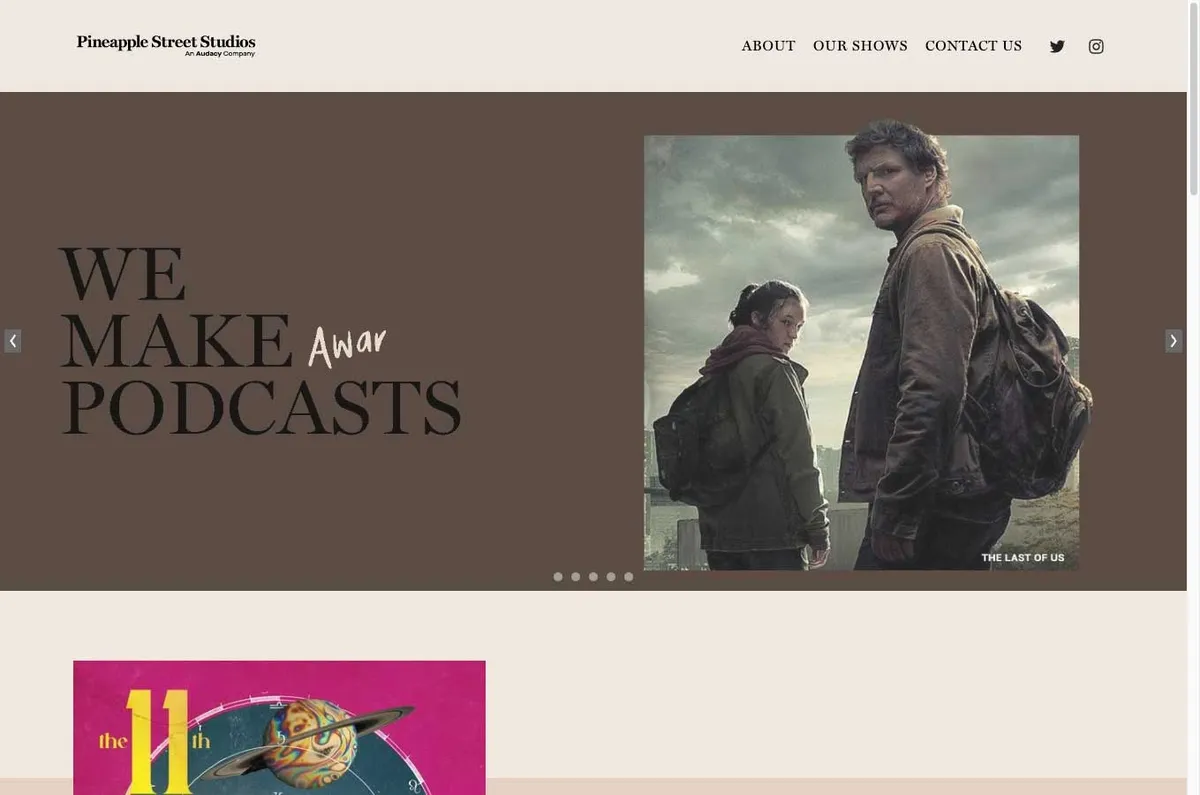
Task: Open the OUR SHOWS menu item
Action: [x=860, y=46]
